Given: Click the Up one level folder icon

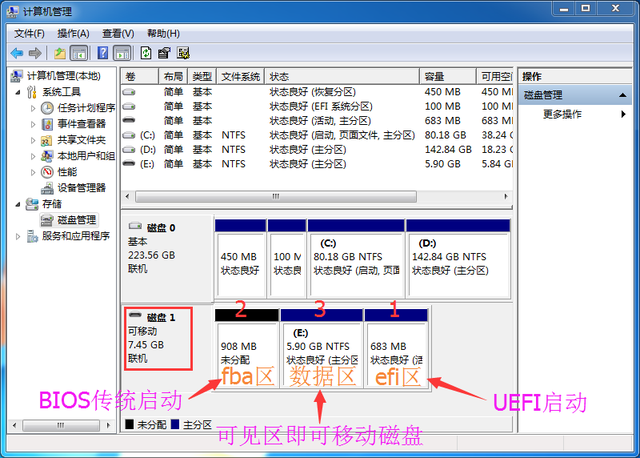Looking at the screenshot, I should (x=60, y=53).
